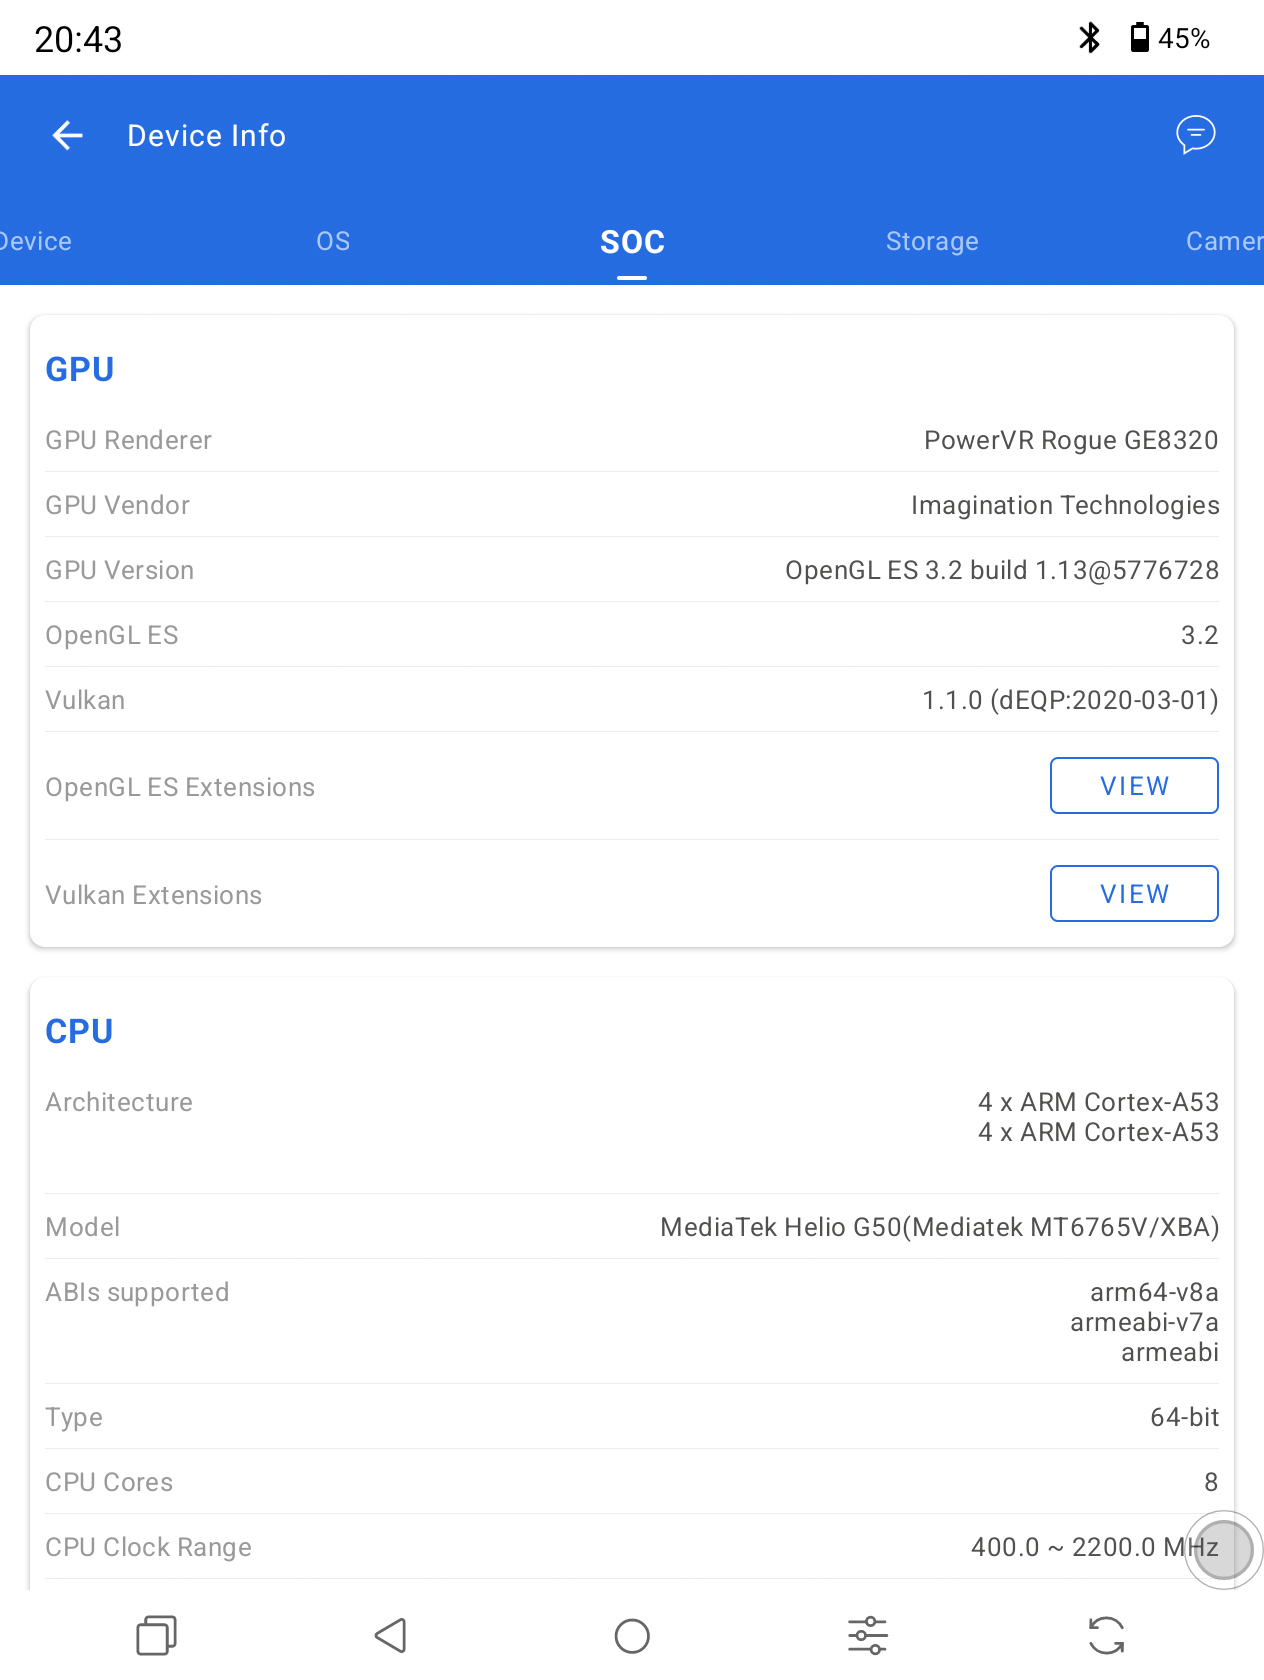This screenshot has height=1680, width=1264.
Task: Tap the CPU section heading
Action: point(79,1031)
